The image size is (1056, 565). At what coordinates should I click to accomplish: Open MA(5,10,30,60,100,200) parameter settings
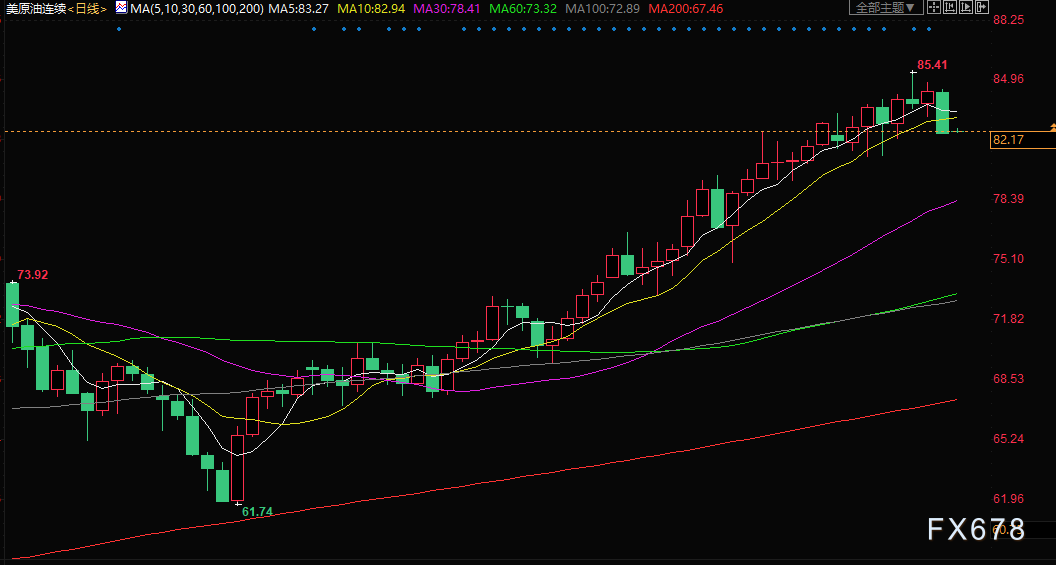click(x=196, y=9)
